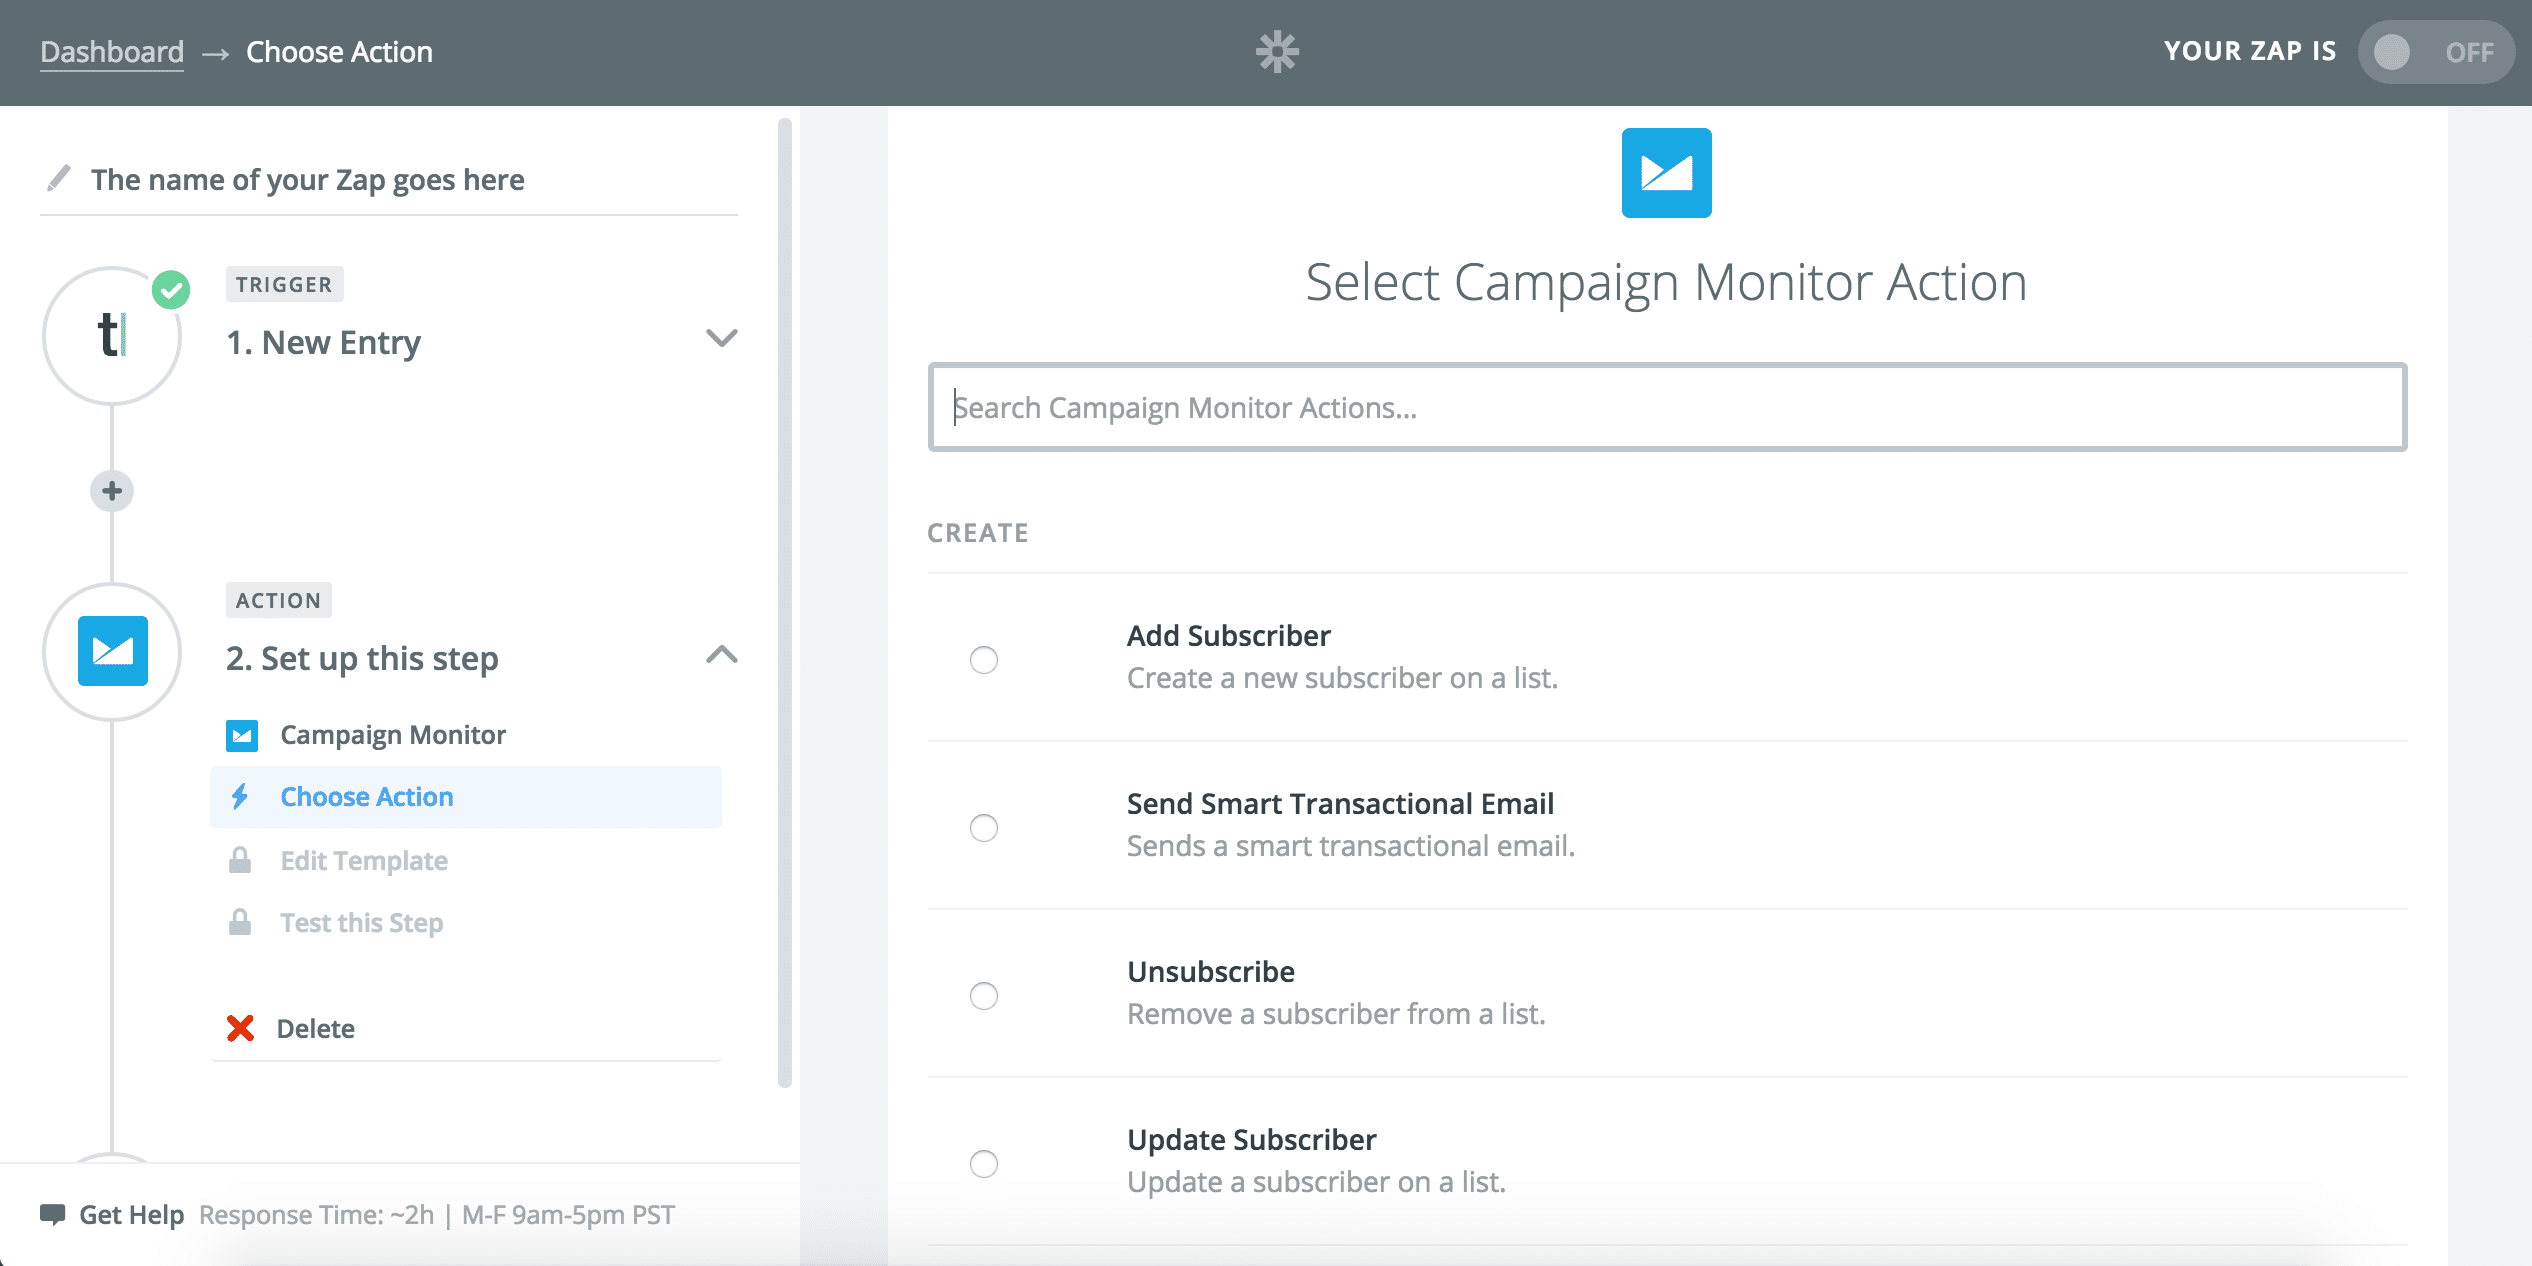Viewport: 2532px width, 1266px height.
Task: Click the lock icon beside Test this Step
Action: coord(240,922)
